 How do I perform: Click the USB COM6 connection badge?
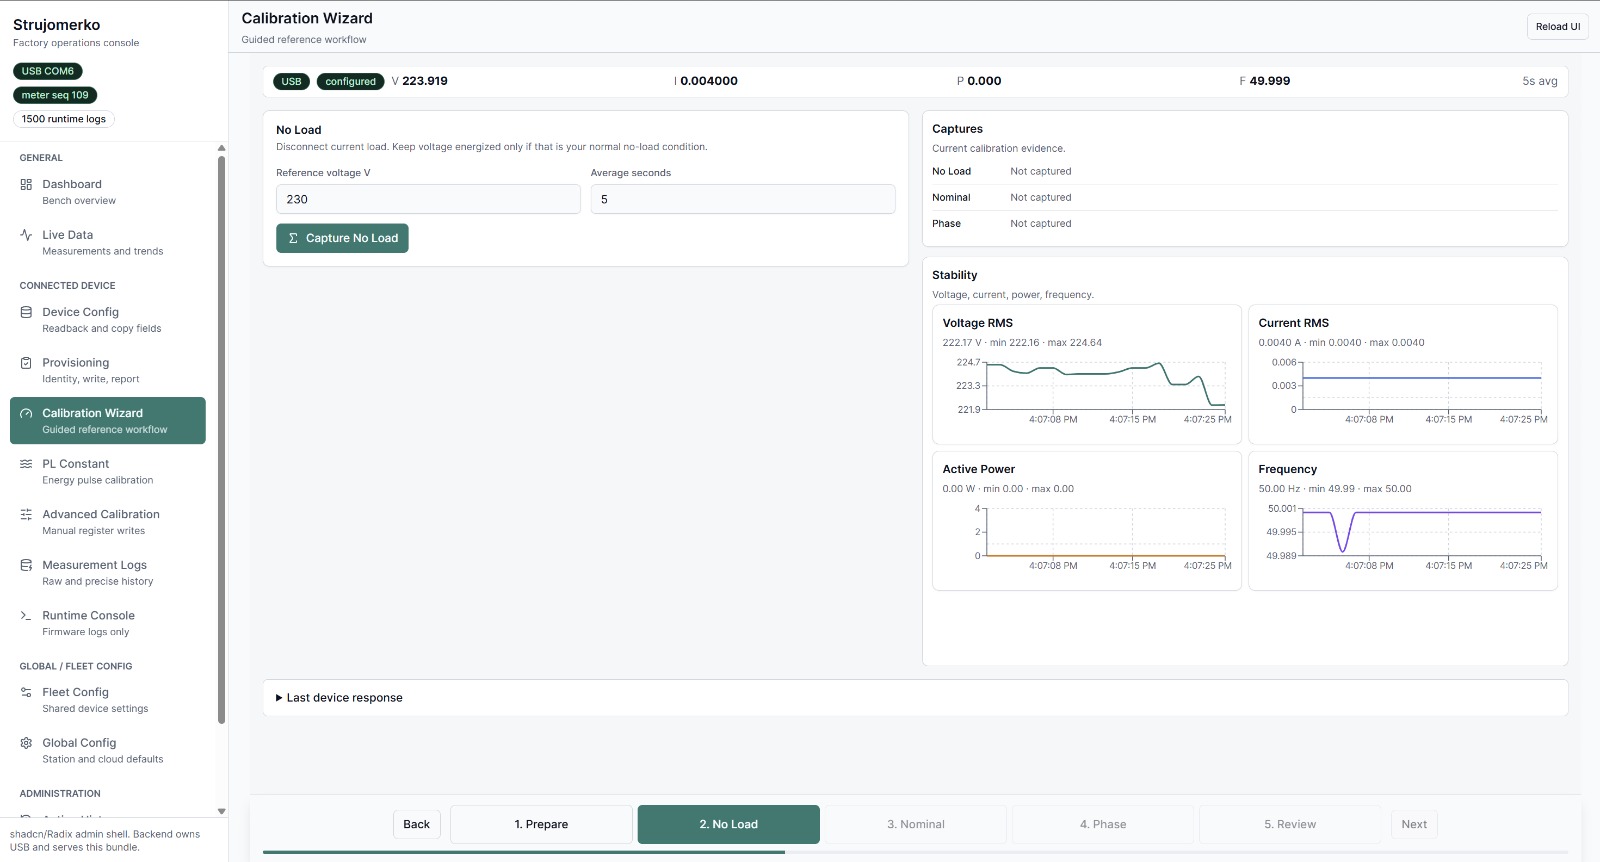tap(48, 71)
